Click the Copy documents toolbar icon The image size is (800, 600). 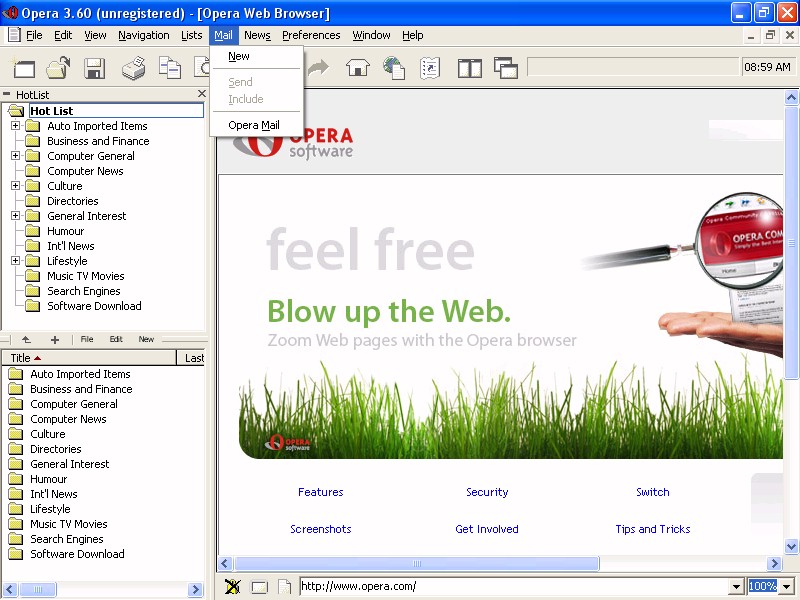coord(170,68)
